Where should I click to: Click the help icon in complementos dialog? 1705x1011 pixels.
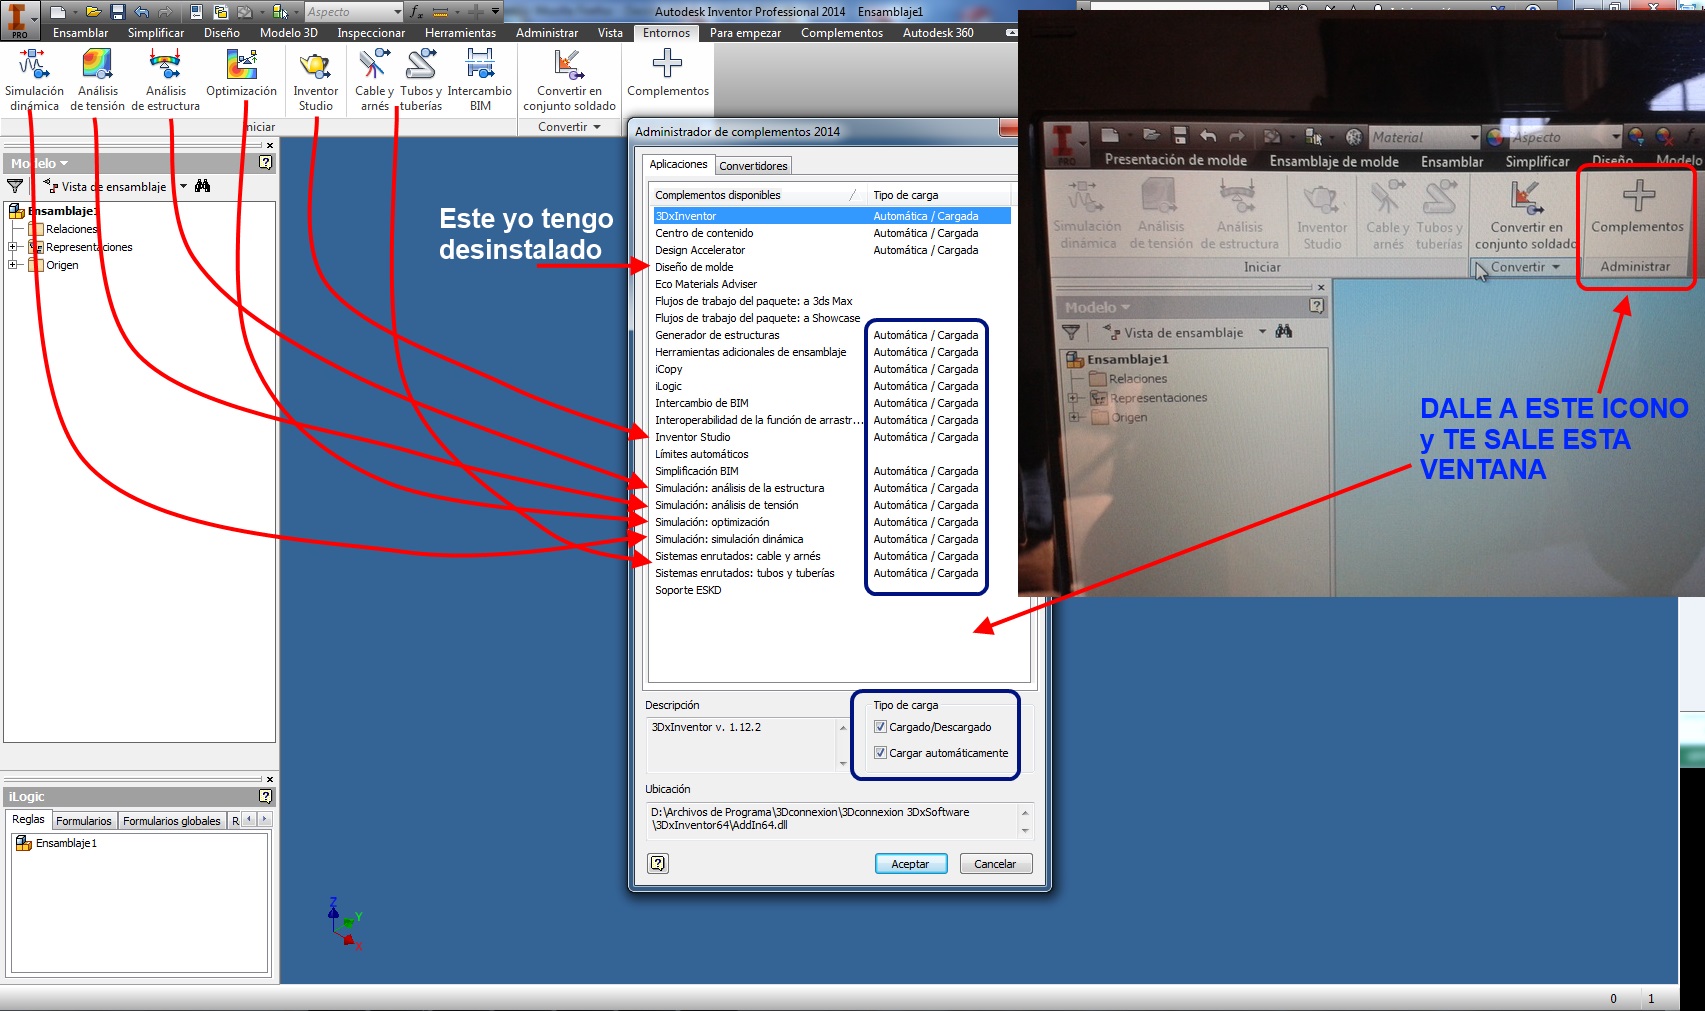tap(658, 863)
